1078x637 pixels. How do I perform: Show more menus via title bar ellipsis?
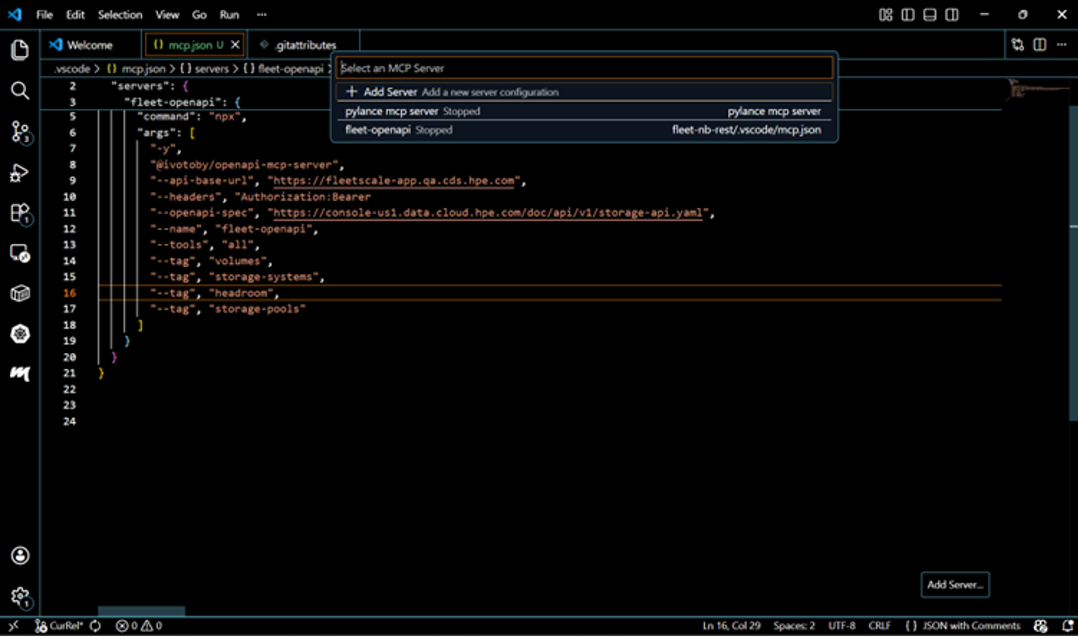[261, 14]
